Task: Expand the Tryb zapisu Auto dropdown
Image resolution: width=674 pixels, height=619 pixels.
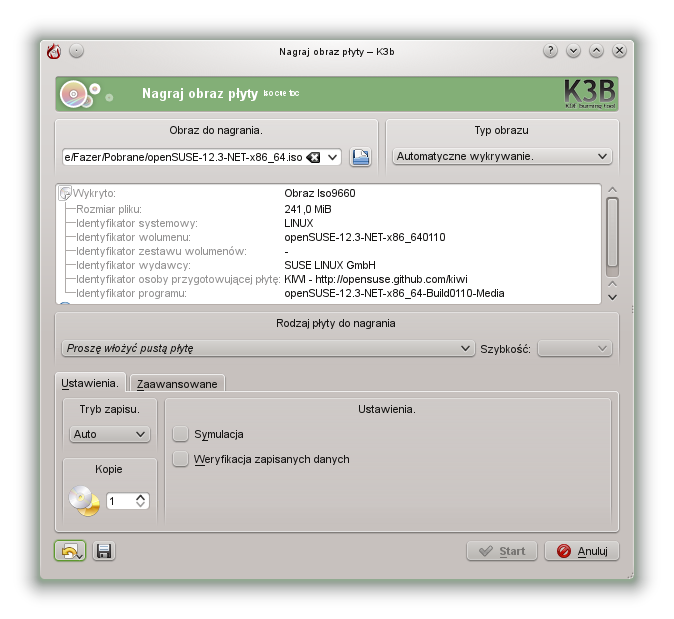Action: point(110,435)
